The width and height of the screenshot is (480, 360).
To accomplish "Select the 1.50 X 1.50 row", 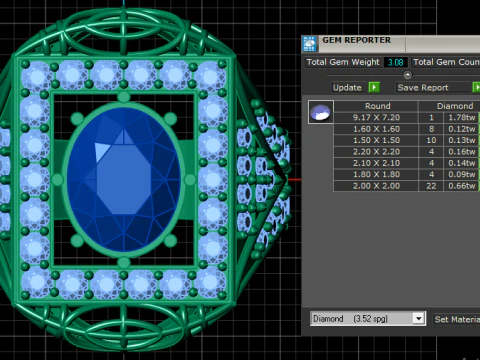I will pyautogui.click(x=407, y=140).
